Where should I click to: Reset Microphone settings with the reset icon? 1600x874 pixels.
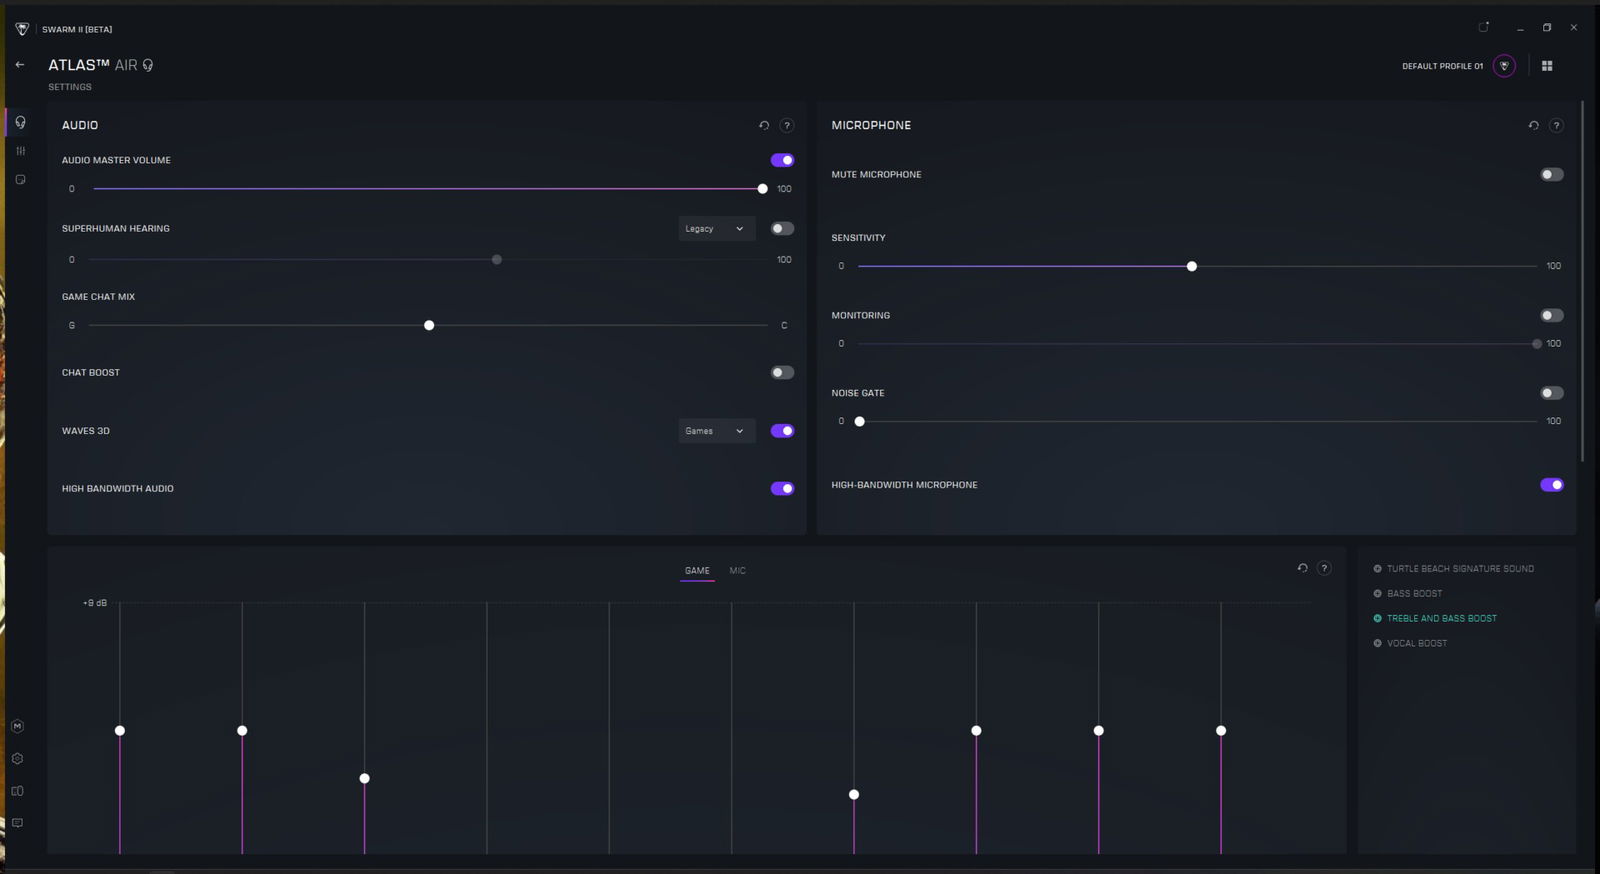point(1533,126)
